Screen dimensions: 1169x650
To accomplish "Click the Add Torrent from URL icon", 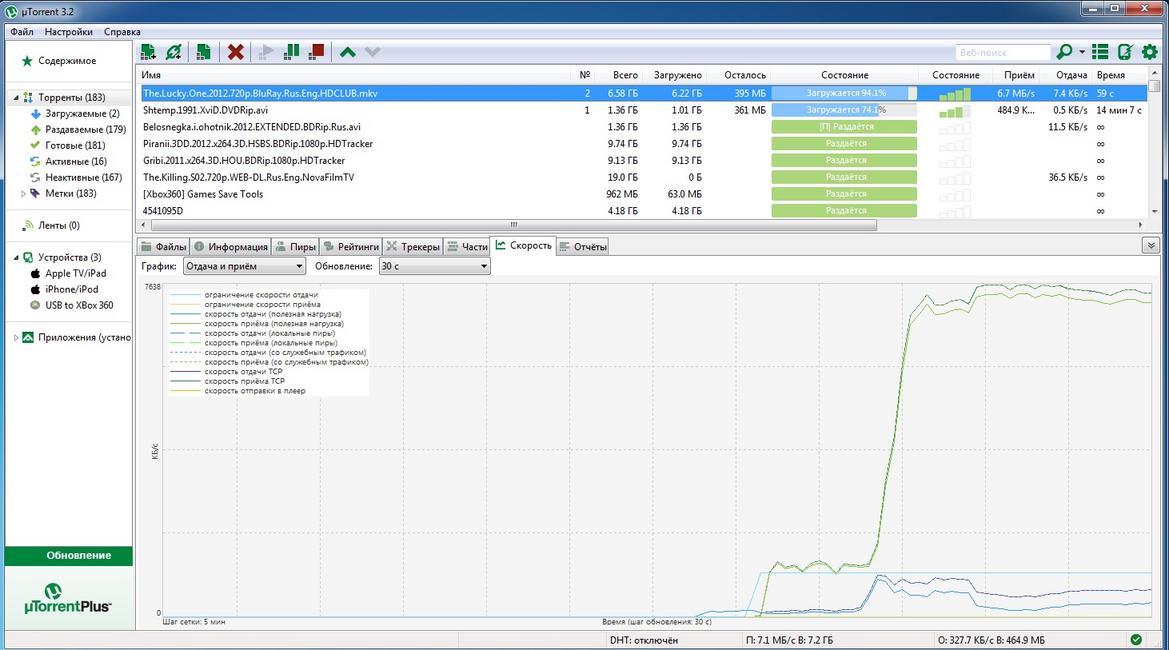I will (174, 51).
